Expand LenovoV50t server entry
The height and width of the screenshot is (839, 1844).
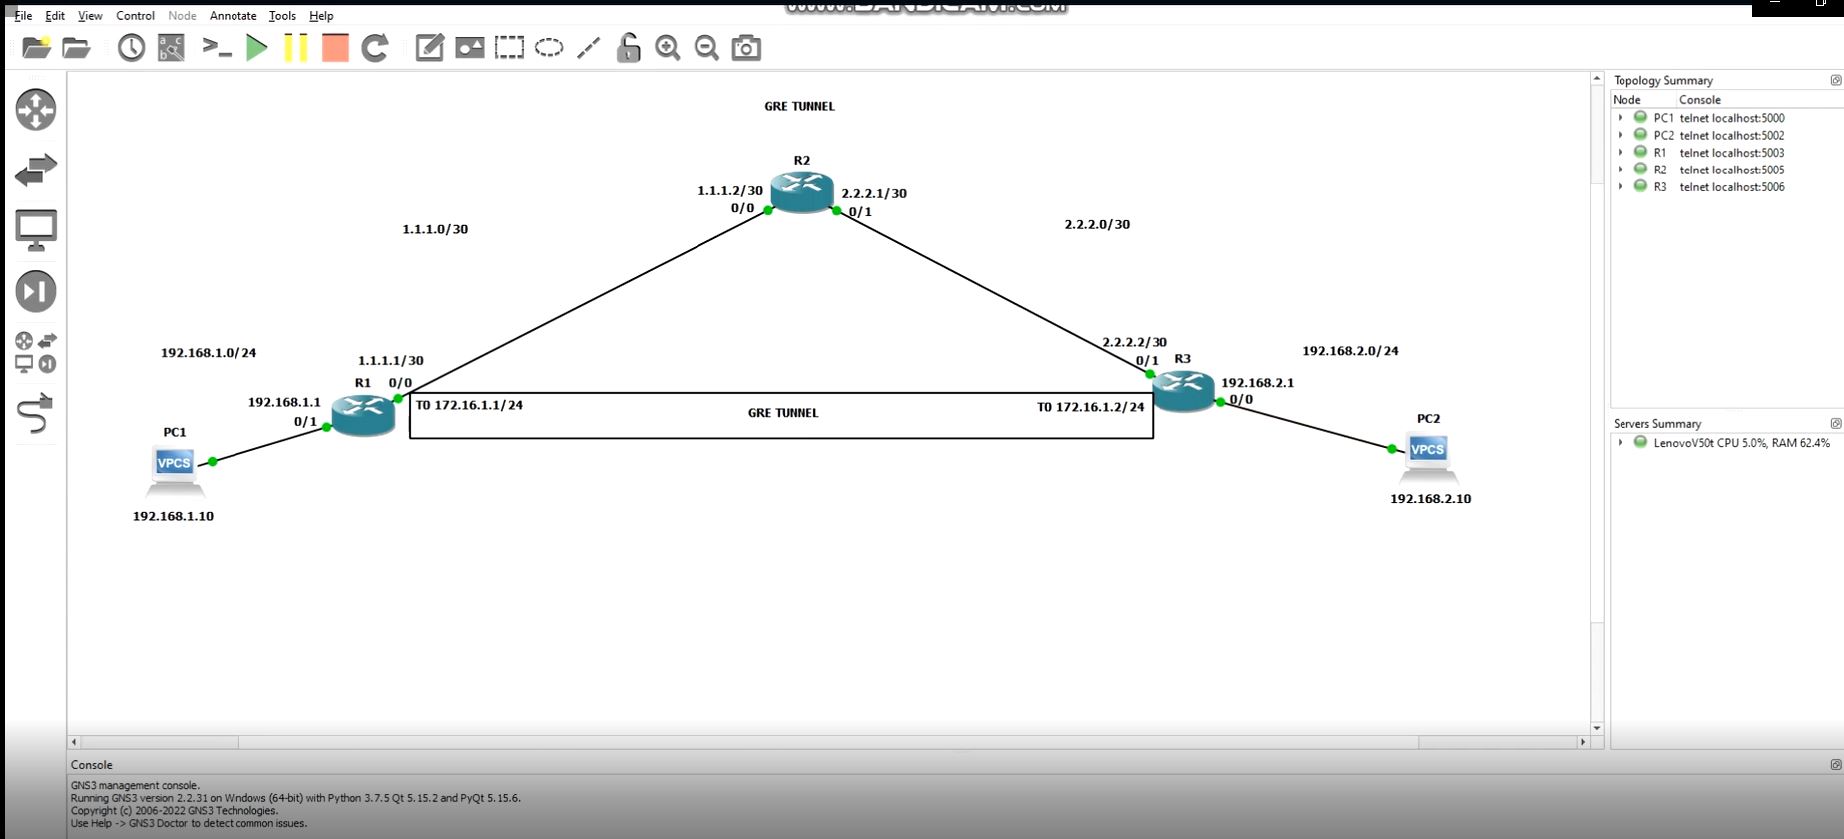tap(1621, 442)
